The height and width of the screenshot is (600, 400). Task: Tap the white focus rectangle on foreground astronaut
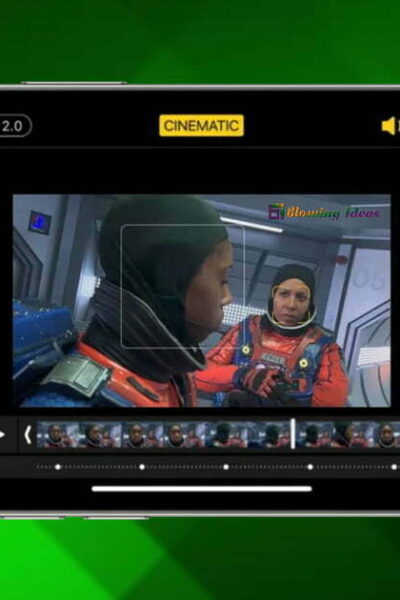(182, 286)
